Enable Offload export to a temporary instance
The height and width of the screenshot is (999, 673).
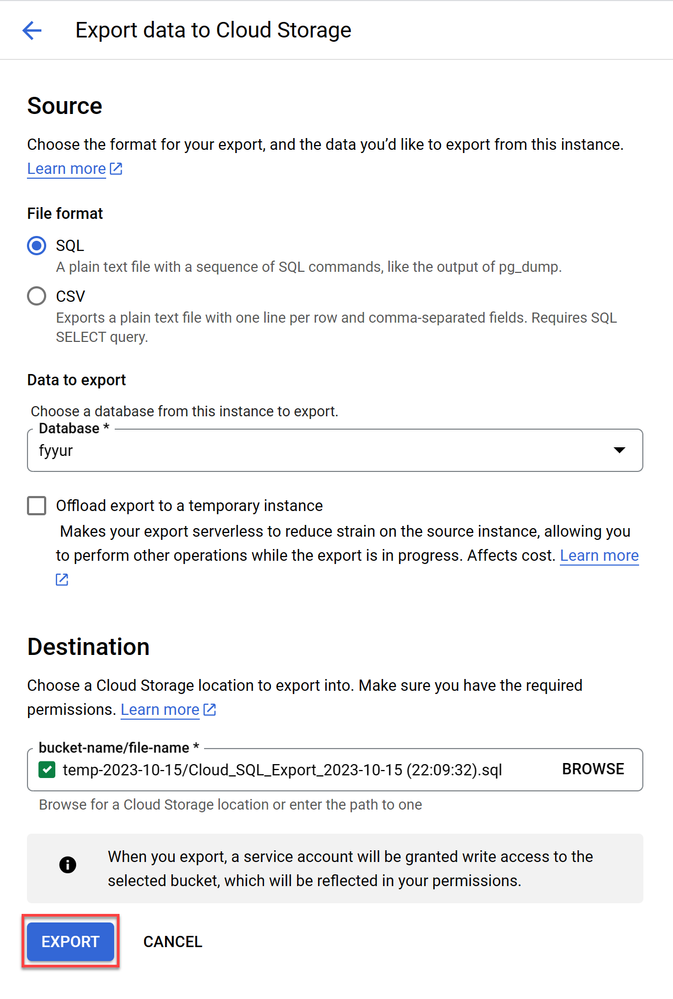click(x=36, y=505)
